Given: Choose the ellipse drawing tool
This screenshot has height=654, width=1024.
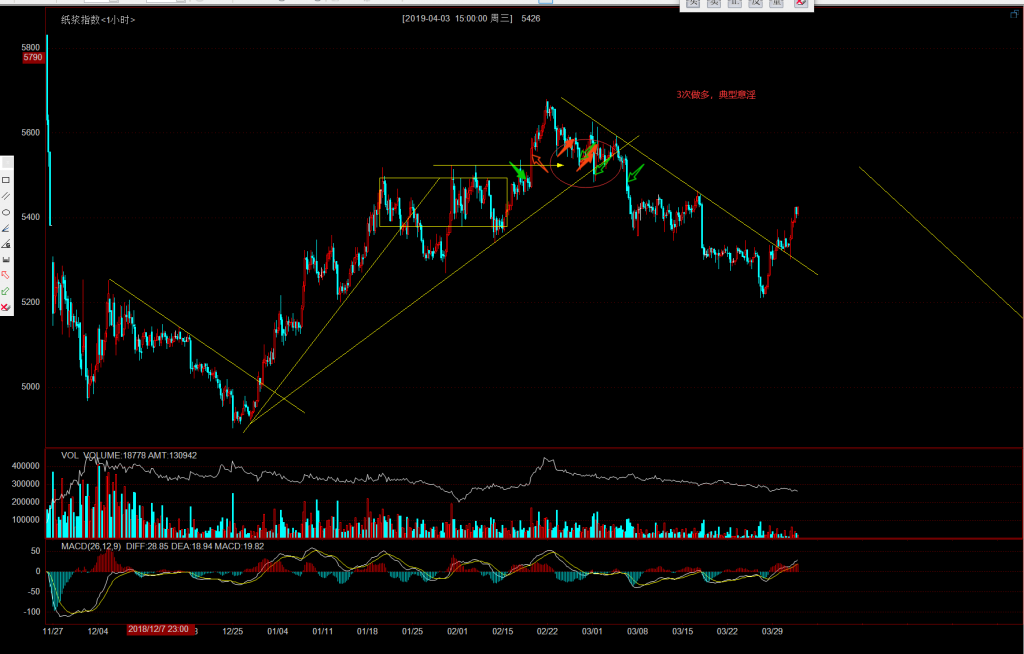Looking at the screenshot, I should [x=5, y=212].
